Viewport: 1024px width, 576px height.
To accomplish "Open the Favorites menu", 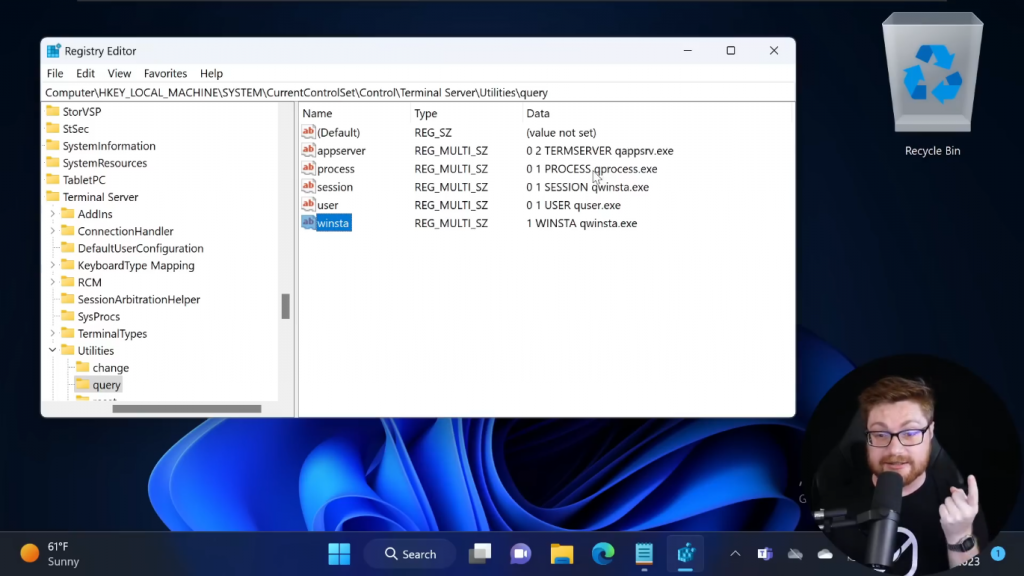I will click(165, 74).
